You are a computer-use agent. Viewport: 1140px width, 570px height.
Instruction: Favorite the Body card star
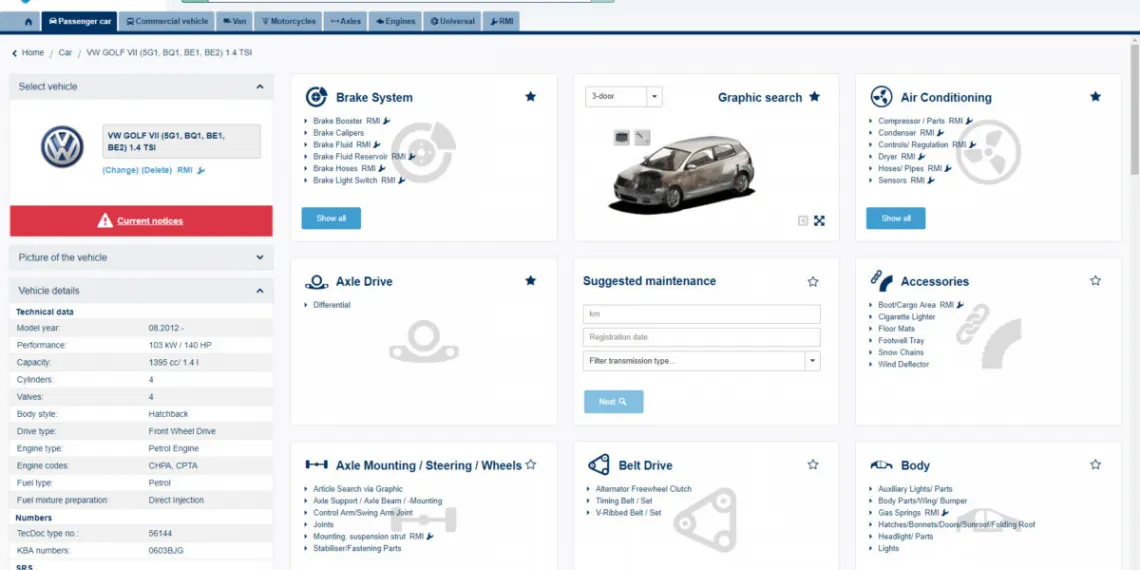point(1095,465)
